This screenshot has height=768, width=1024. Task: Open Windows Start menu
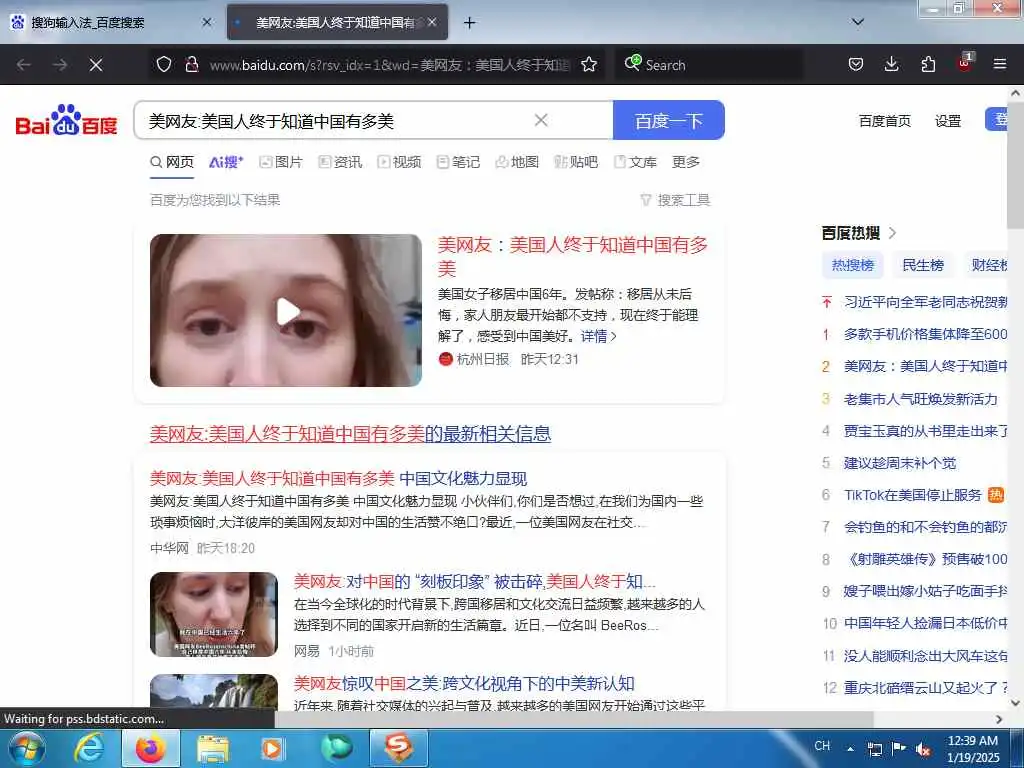[x=26, y=748]
